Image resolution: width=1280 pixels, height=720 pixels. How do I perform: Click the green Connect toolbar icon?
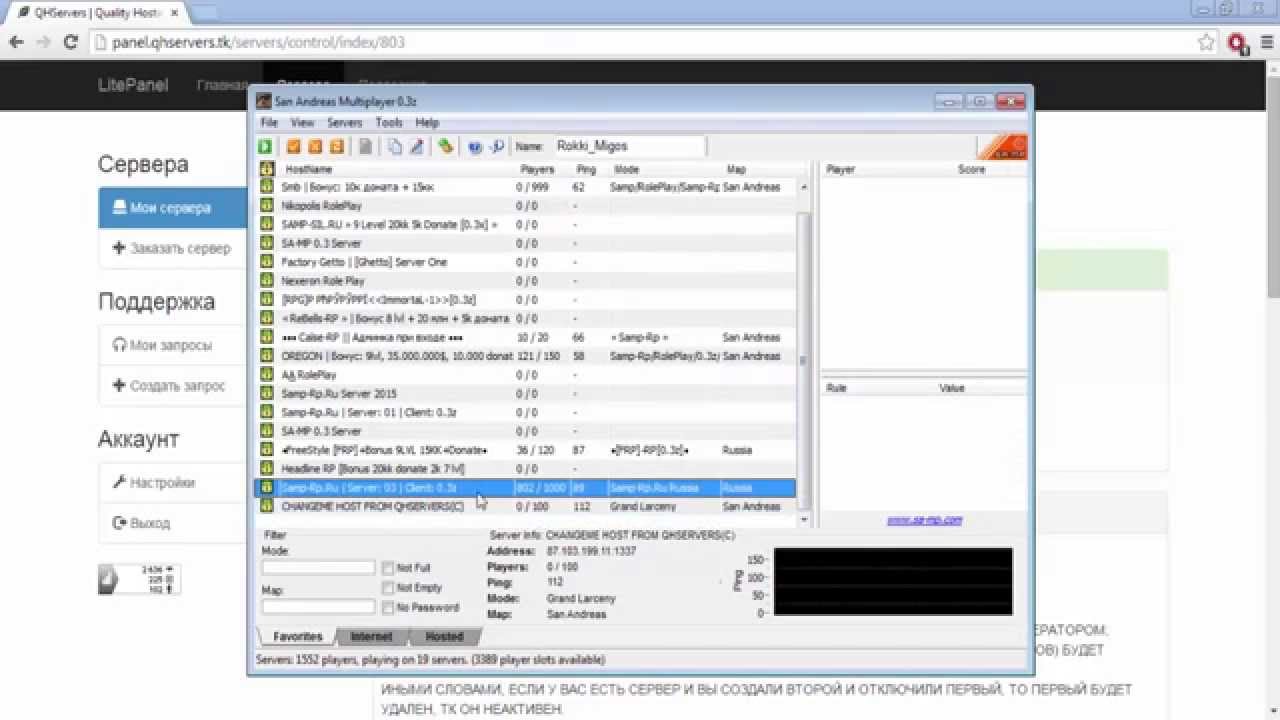[265, 147]
